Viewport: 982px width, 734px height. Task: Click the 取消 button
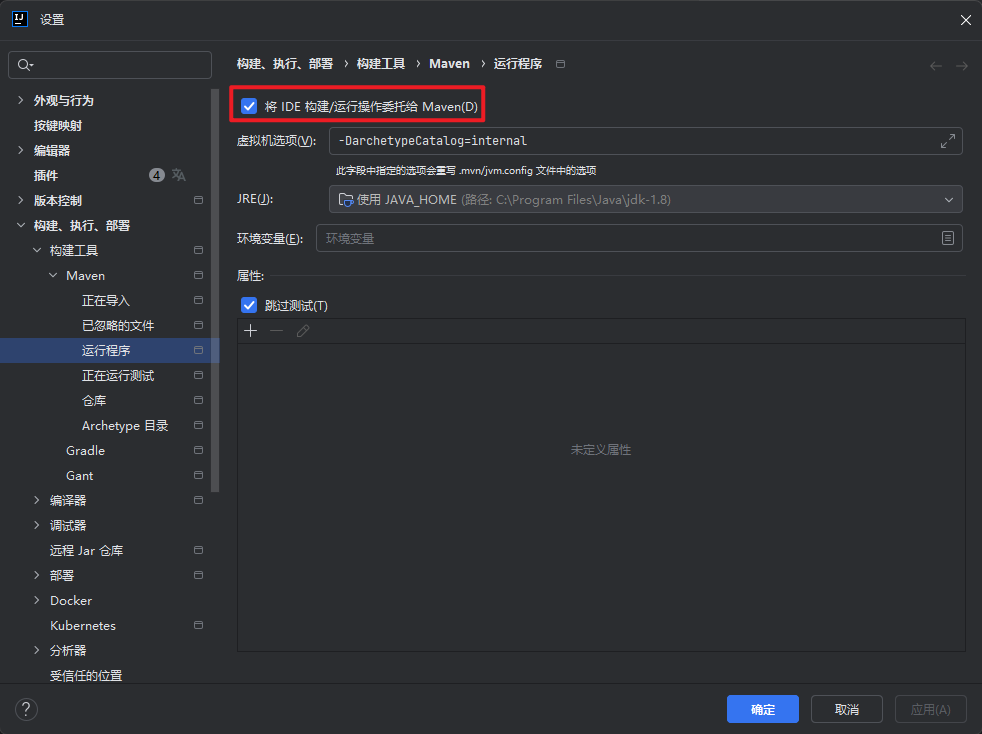[x=847, y=710]
